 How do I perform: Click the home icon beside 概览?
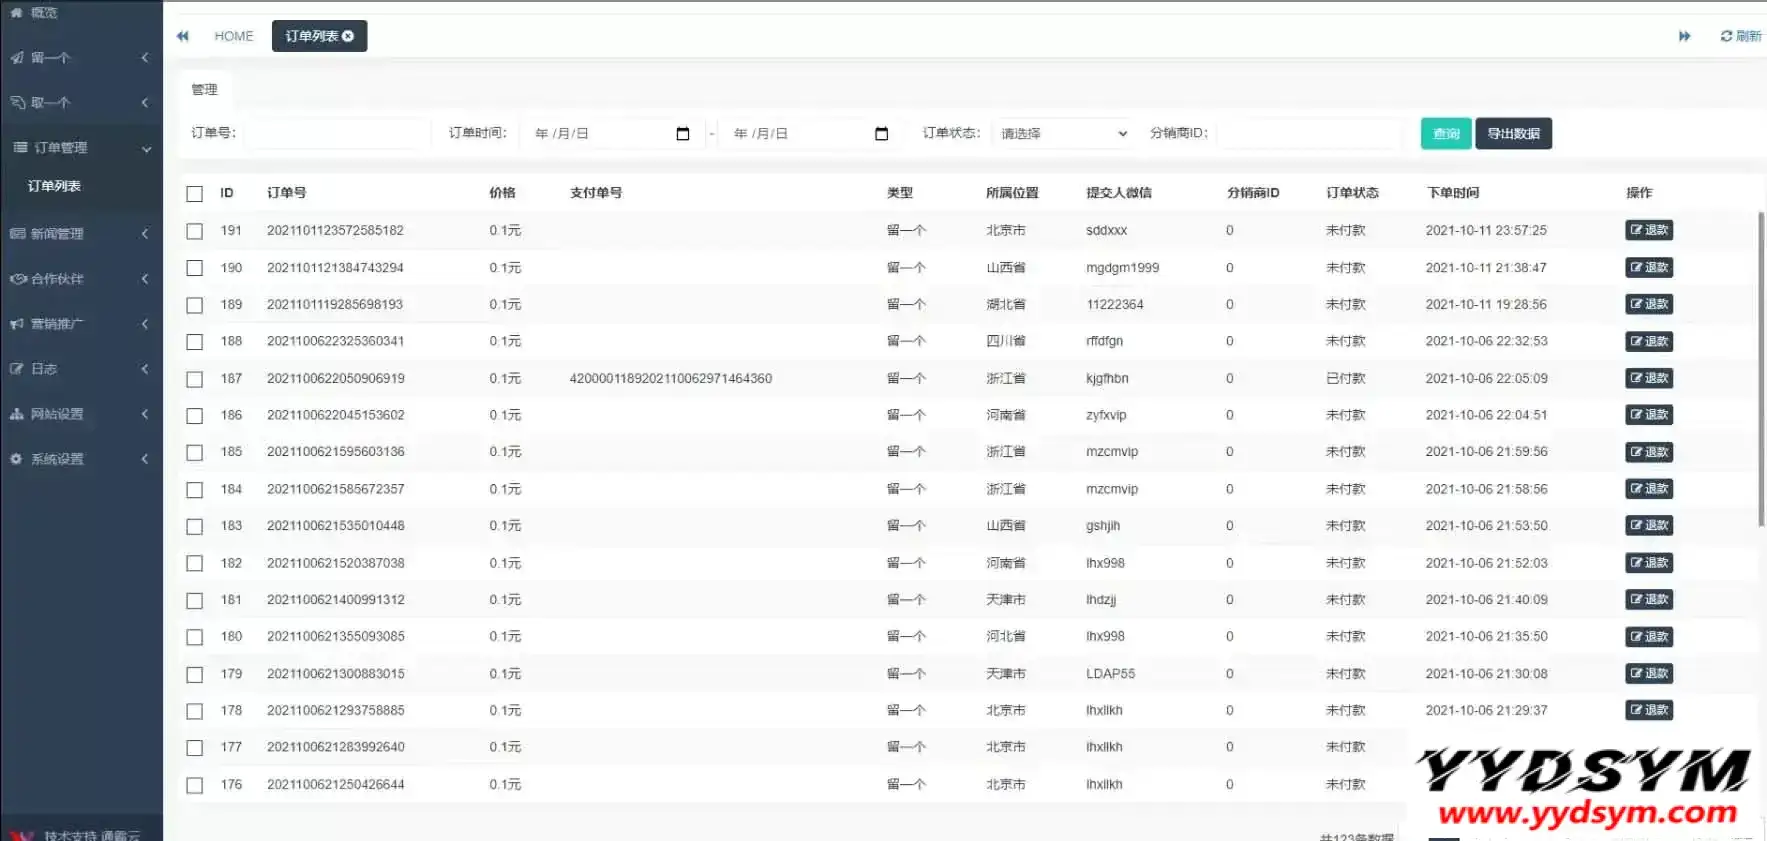click(17, 13)
